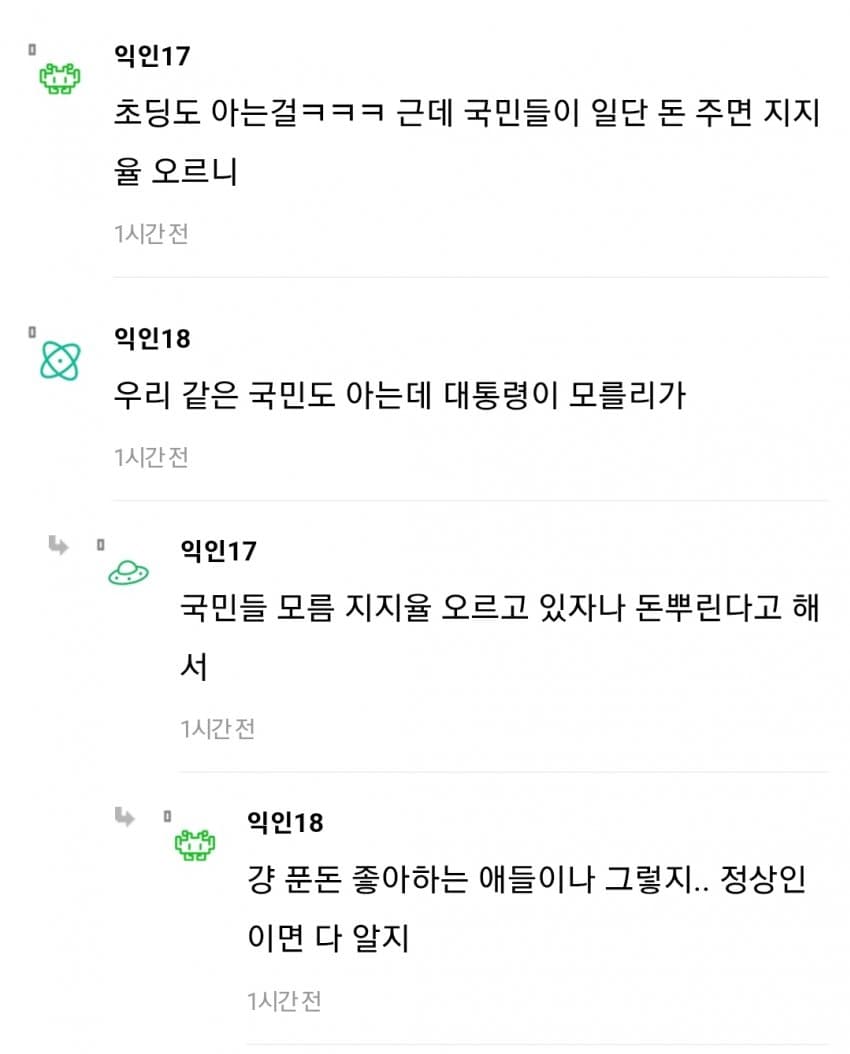
Task: Select the 익인18 username above '걍 푼돈 좋아하는'
Action: pyautogui.click(x=285, y=822)
